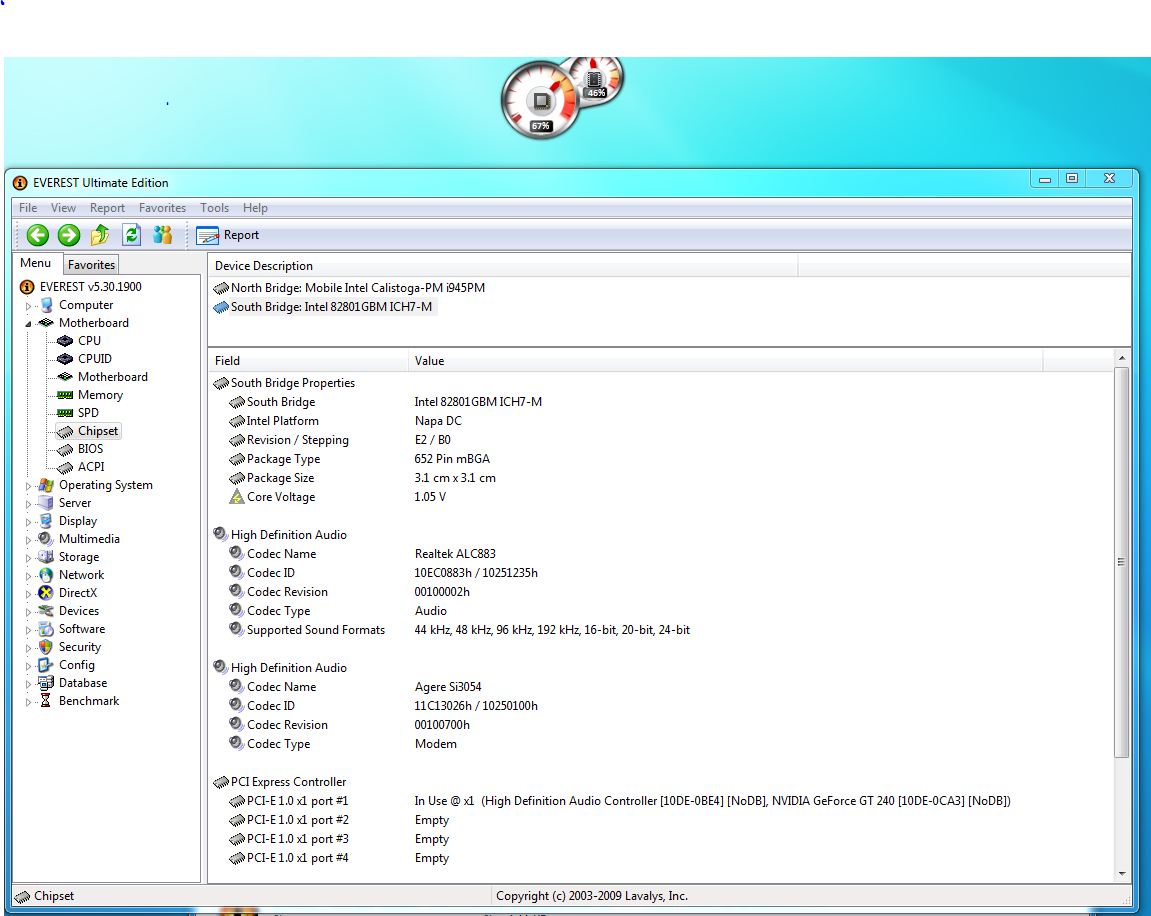
Task: Click the Multimedia speaker icon
Action: (46, 539)
